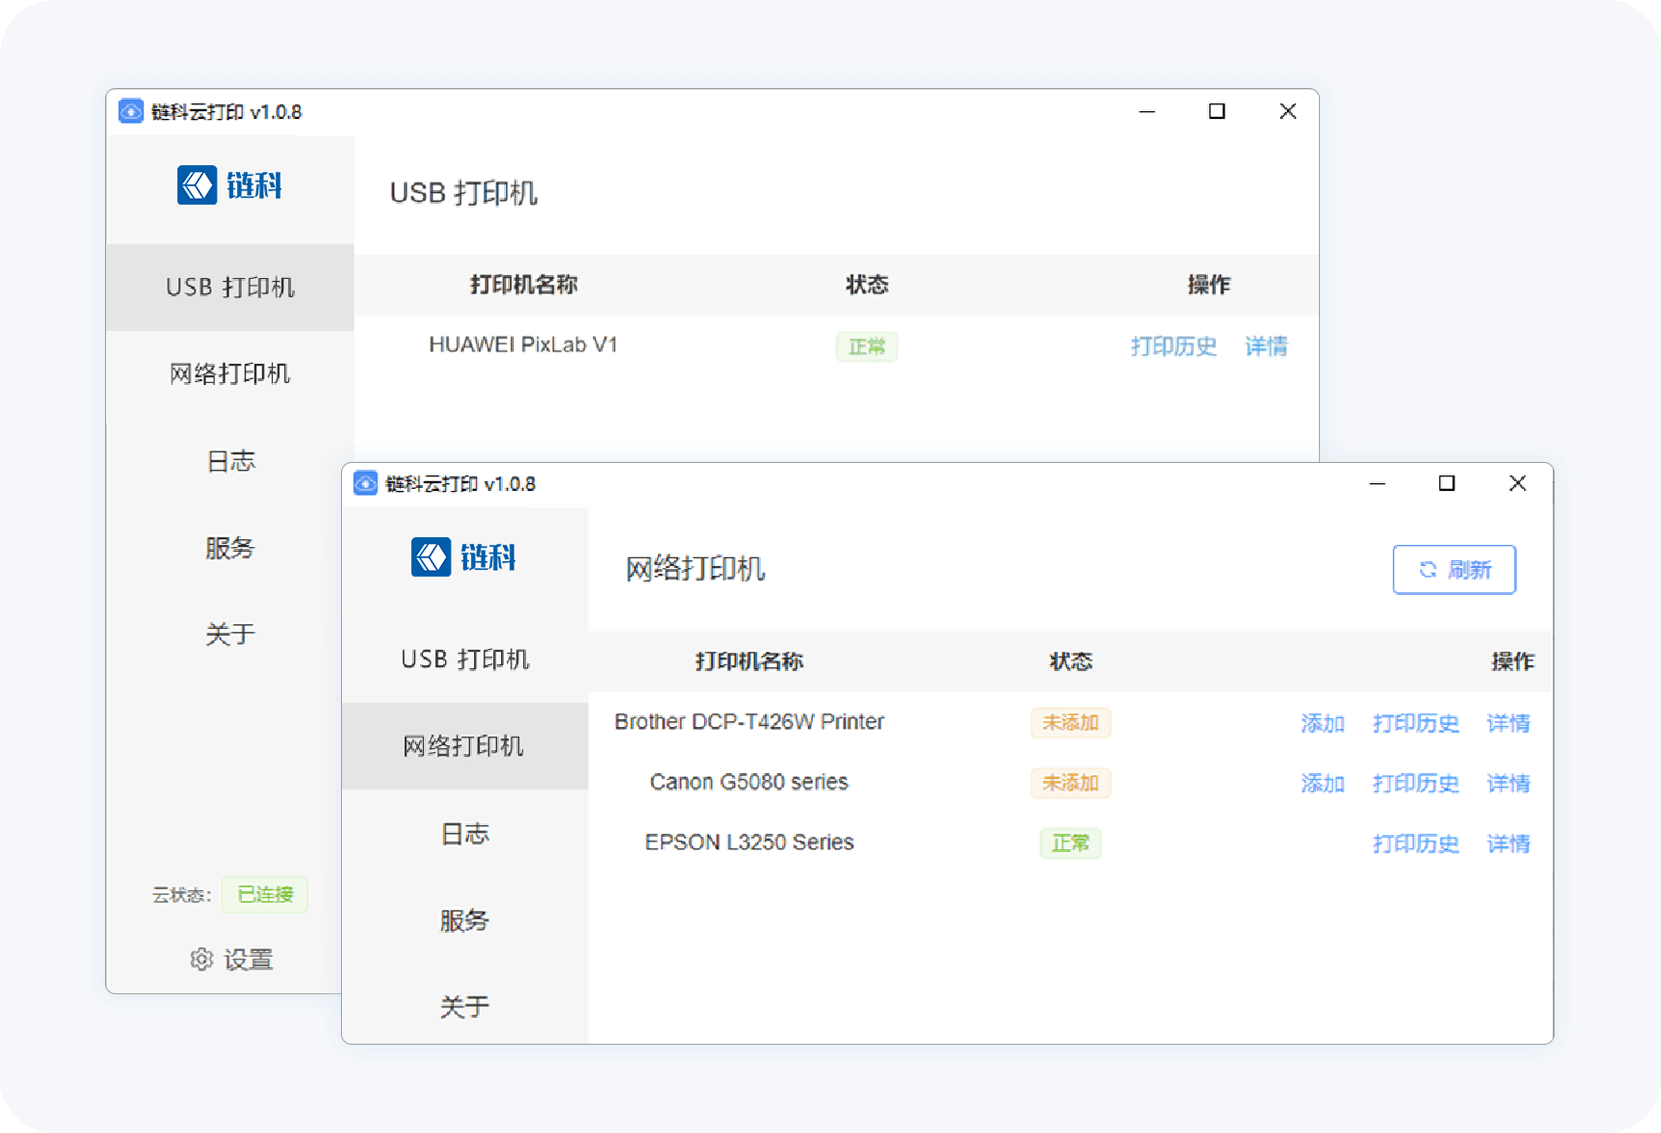Click 操作 header in front window
This screenshot has width=1661, height=1133.
tap(1513, 661)
